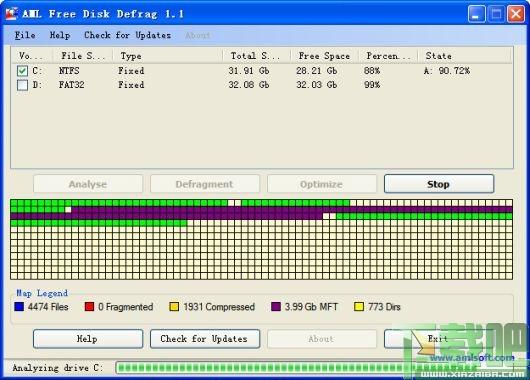This screenshot has width=530, height=380.
Task: Click the 1931 Compressed legend label
Action: tap(219, 307)
